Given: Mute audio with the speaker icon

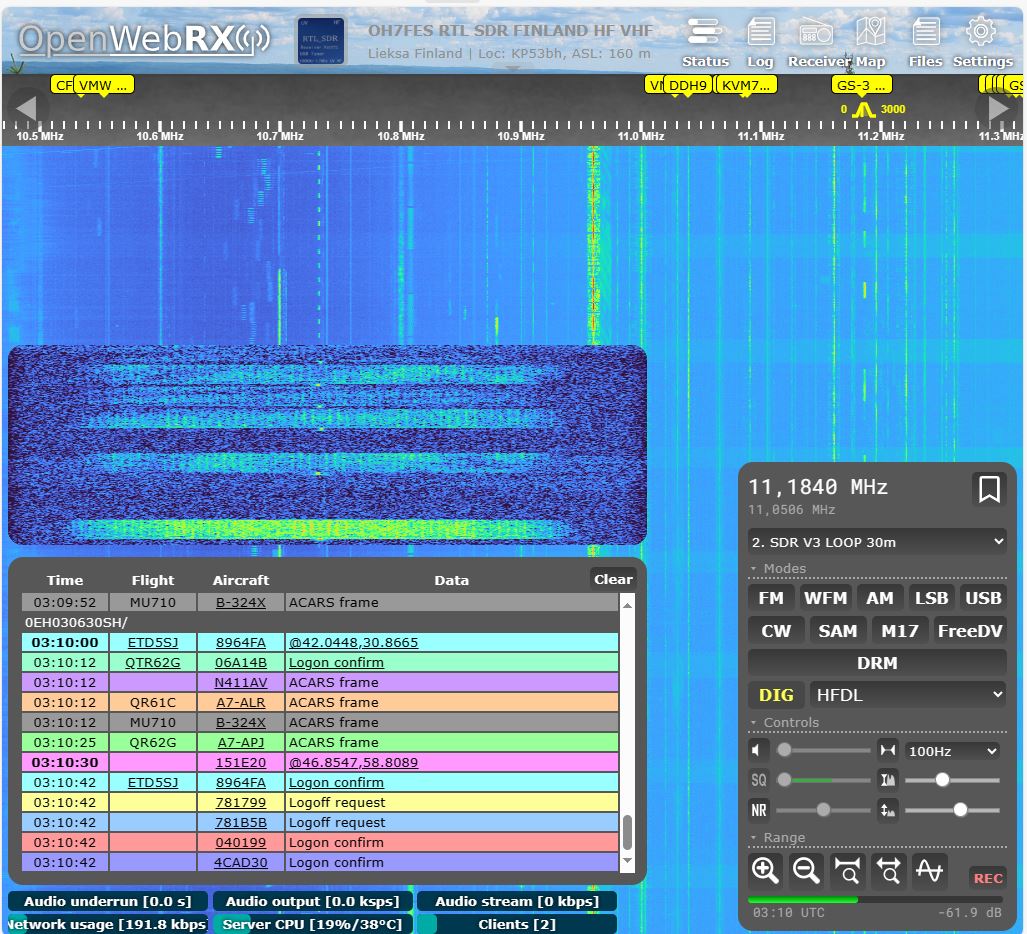Looking at the screenshot, I should [760, 750].
